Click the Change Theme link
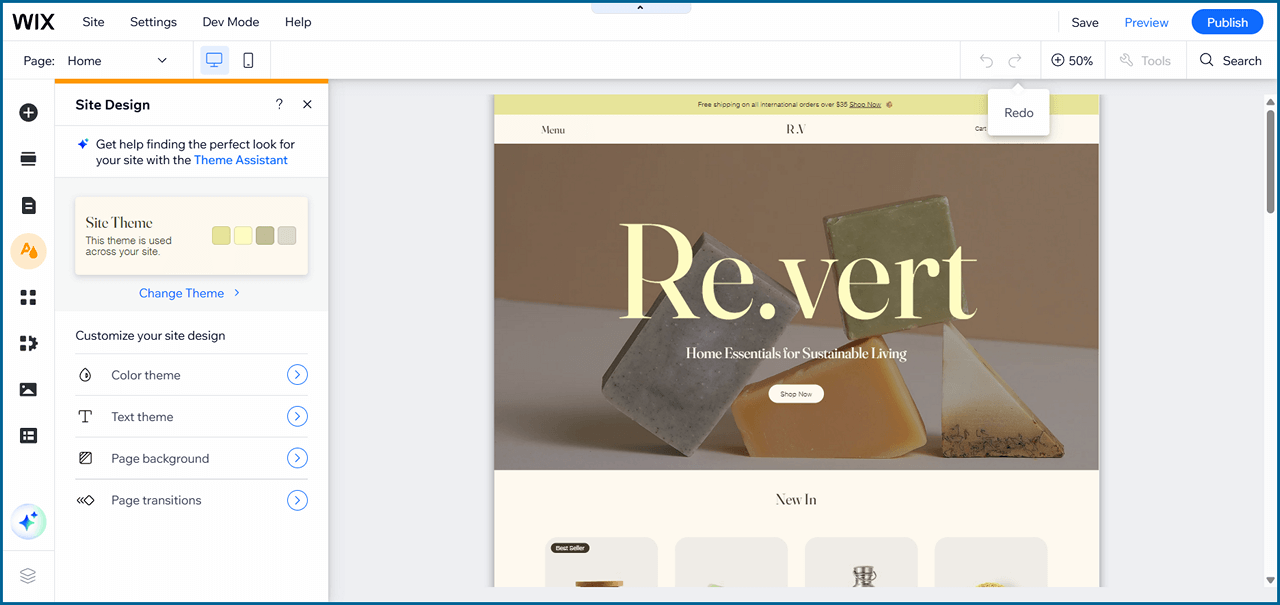Screen dimensions: 1280x605 tap(190, 293)
